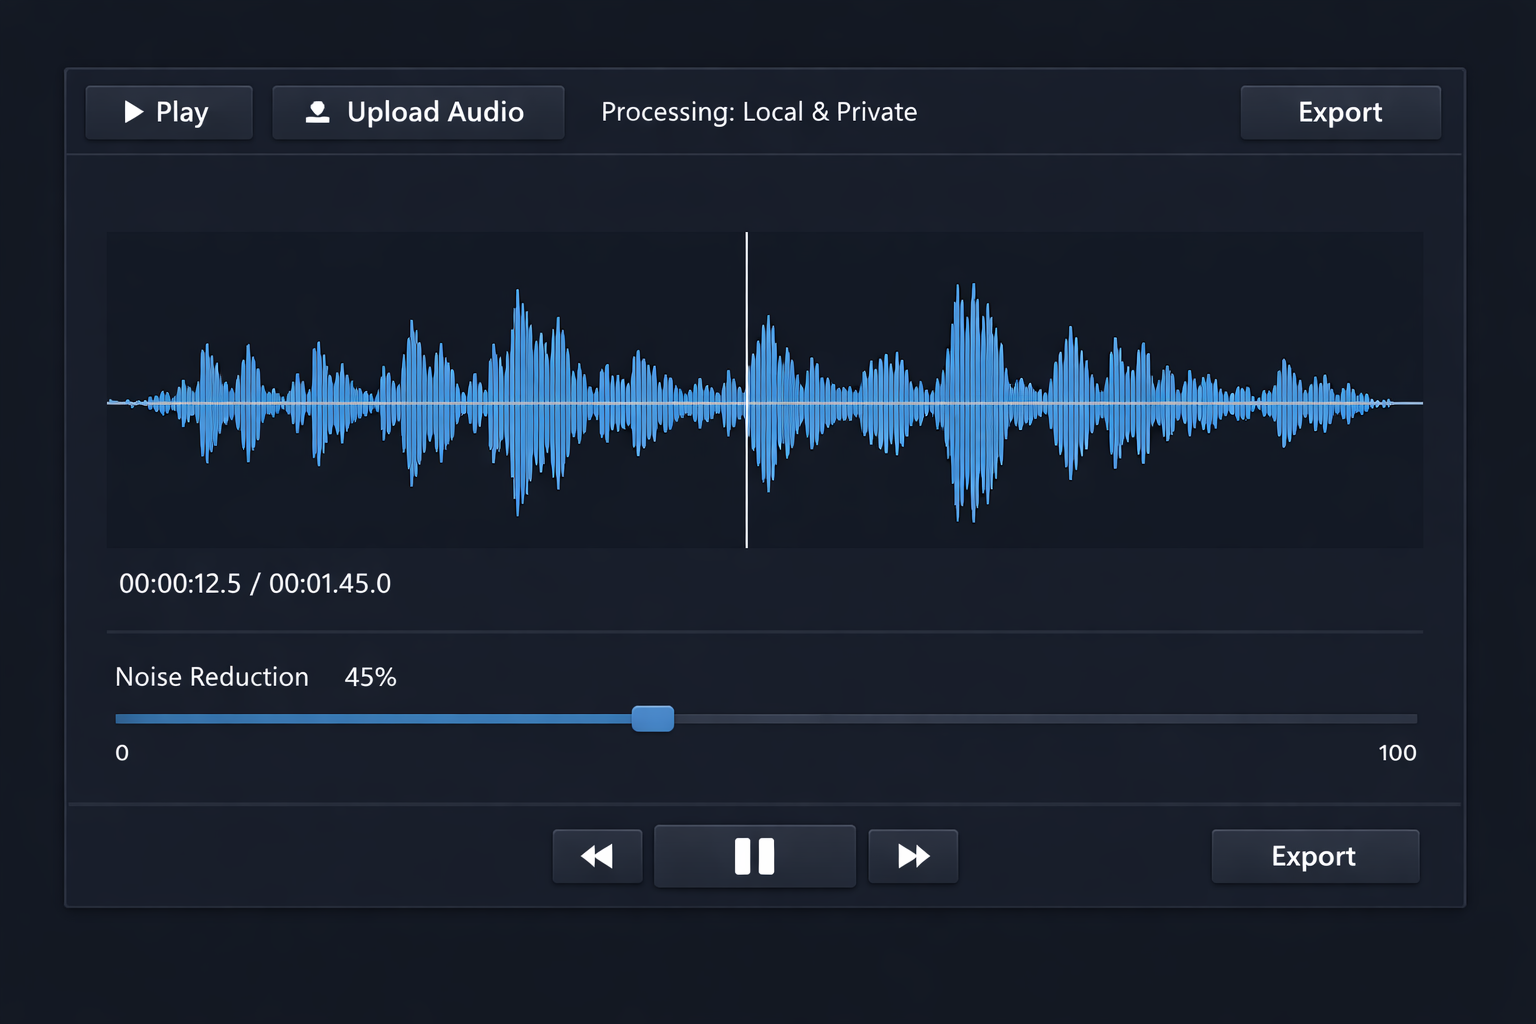Activate the skip-backward playback control
1536x1024 pixels.
tap(597, 856)
